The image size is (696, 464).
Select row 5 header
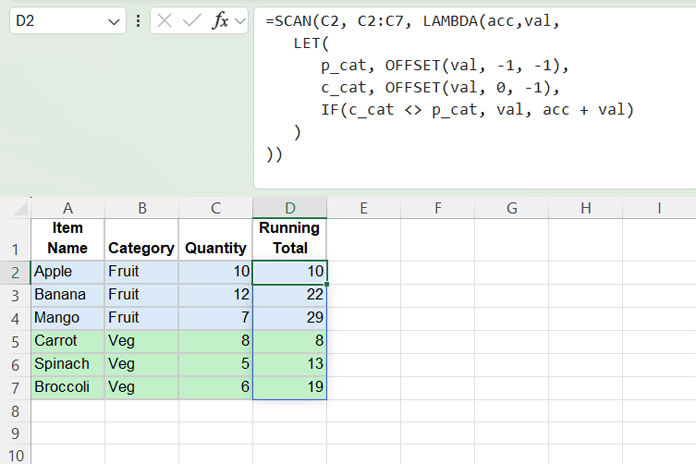[15, 342]
